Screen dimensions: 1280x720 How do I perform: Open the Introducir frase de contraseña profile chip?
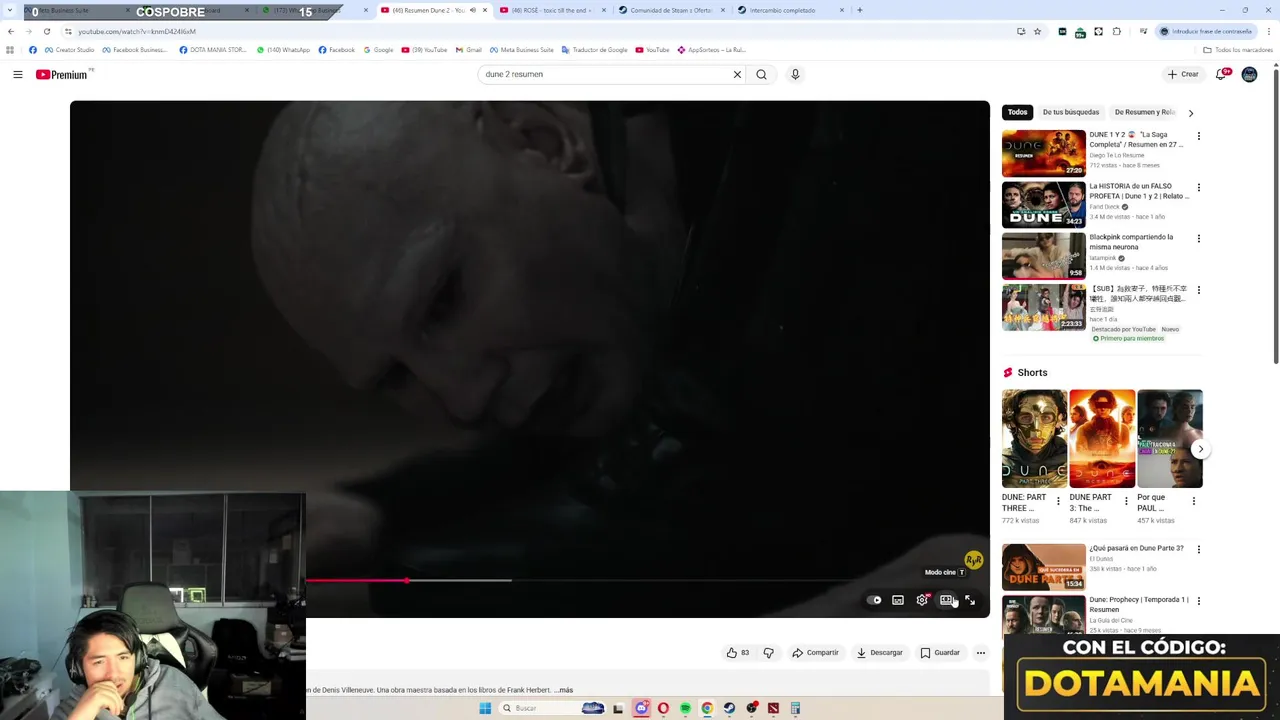[x=1206, y=31]
